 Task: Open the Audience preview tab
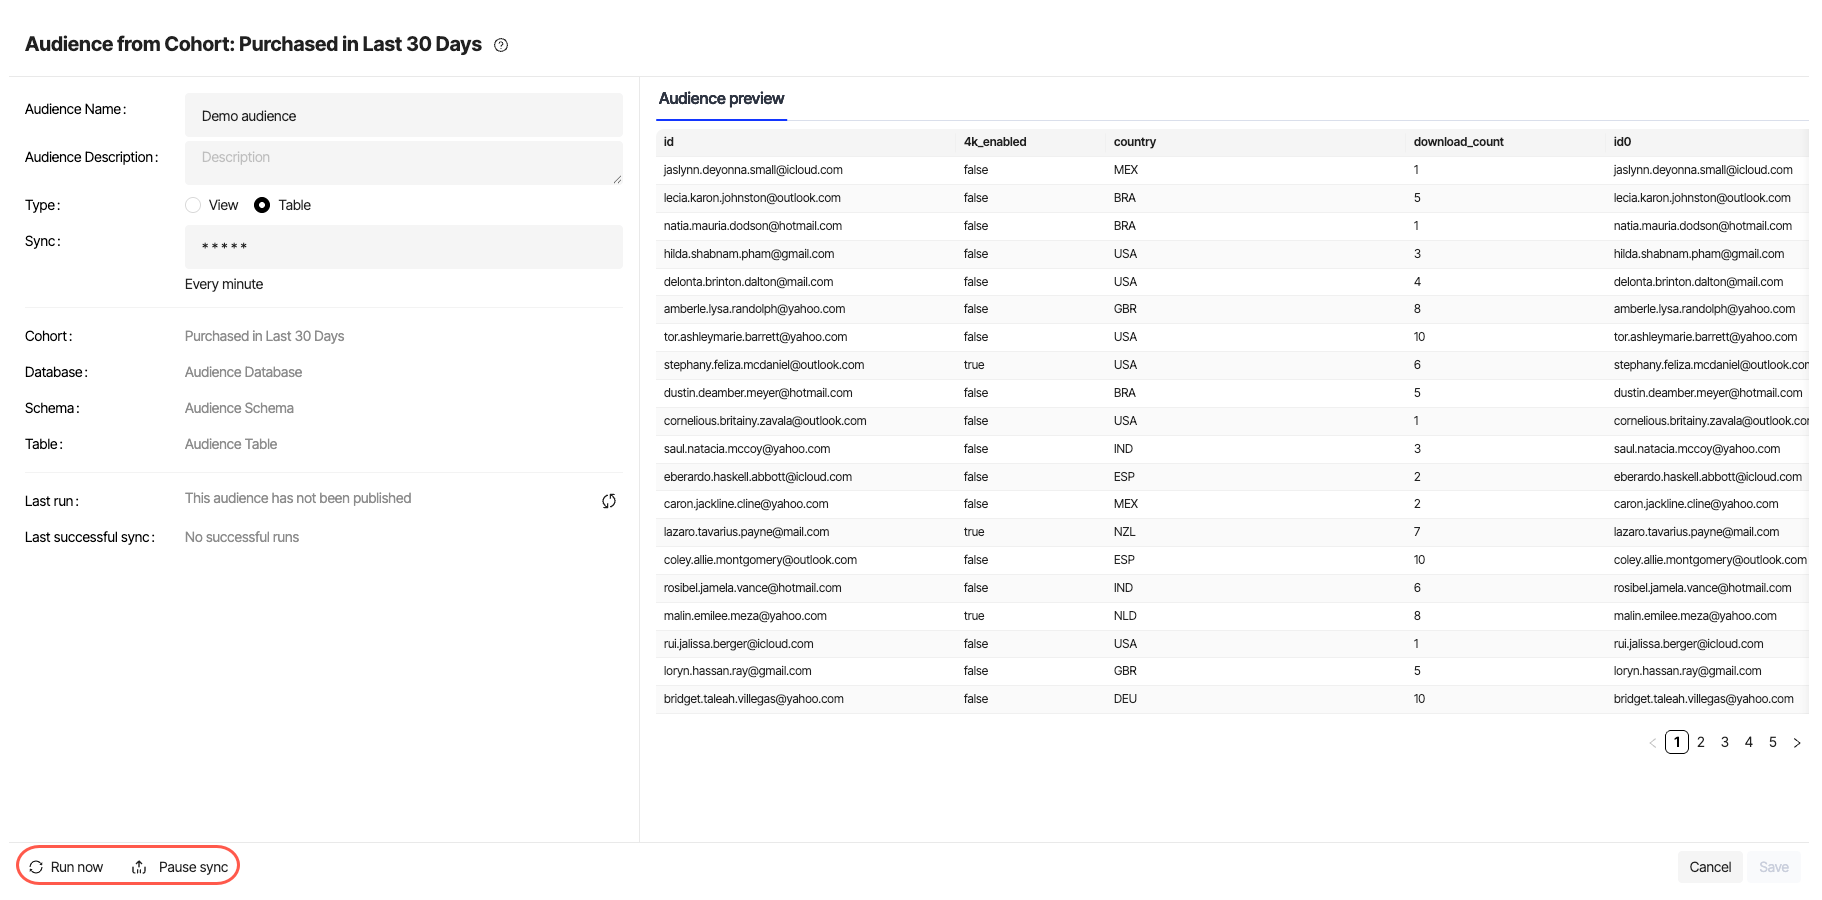(721, 99)
